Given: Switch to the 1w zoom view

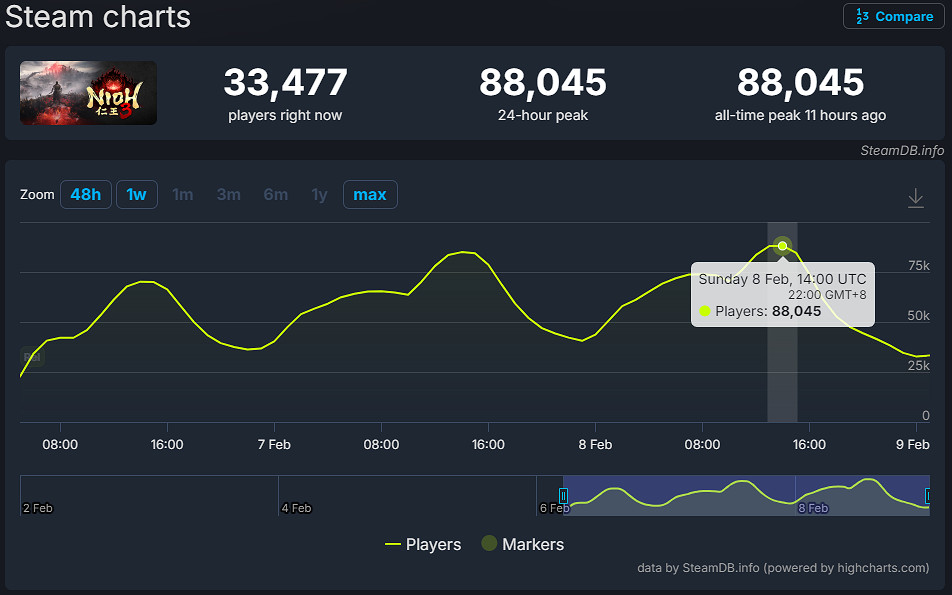Looking at the screenshot, I should [136, 194].
